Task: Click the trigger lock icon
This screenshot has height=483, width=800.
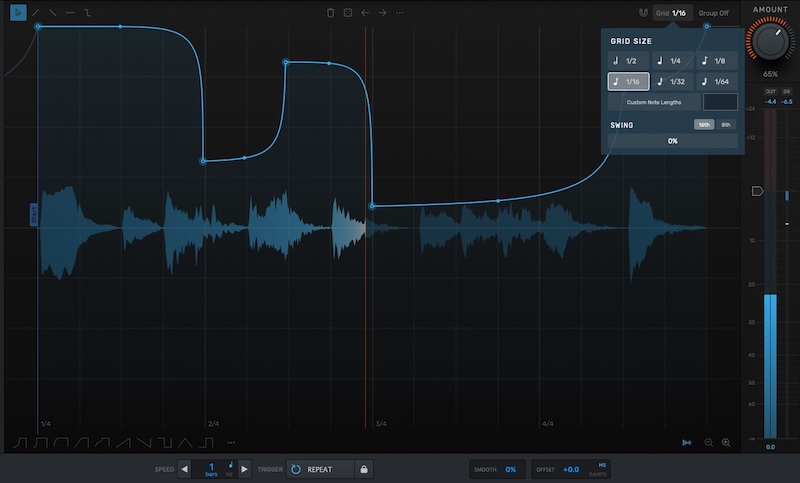Action: (364, 469)
